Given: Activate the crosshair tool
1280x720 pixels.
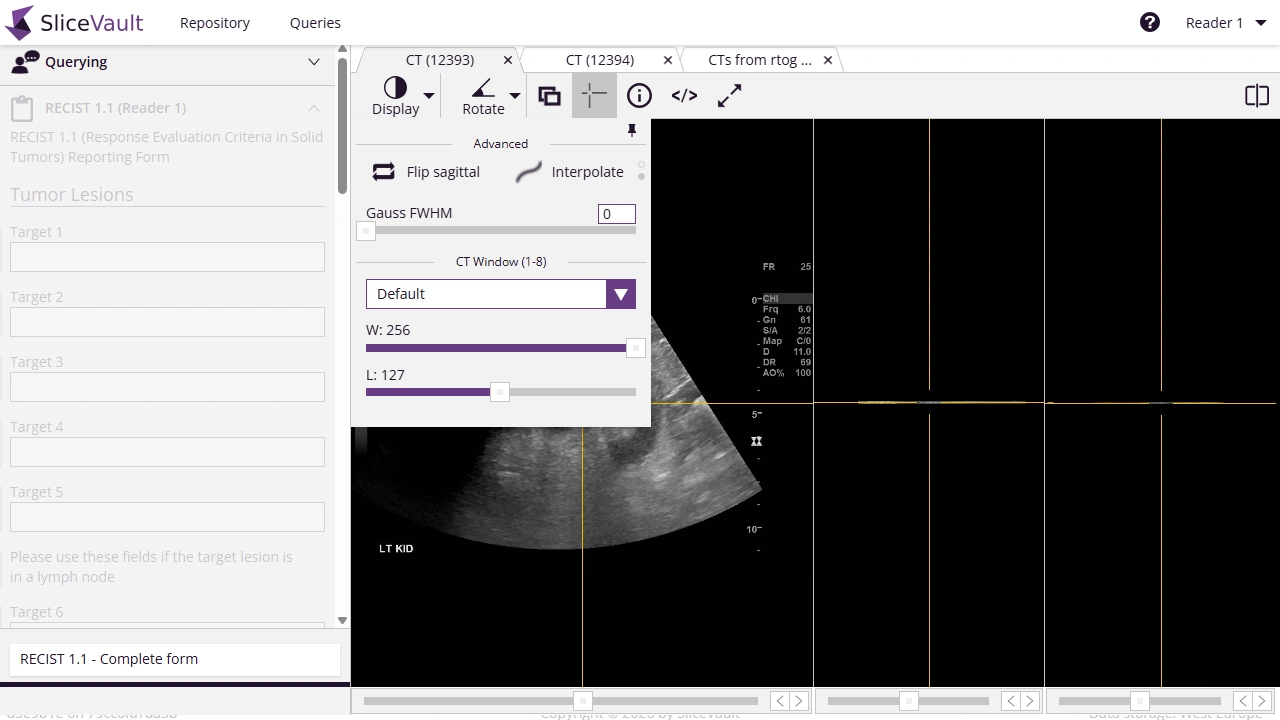Looking at the screenshot, I should tap(594, 95).
